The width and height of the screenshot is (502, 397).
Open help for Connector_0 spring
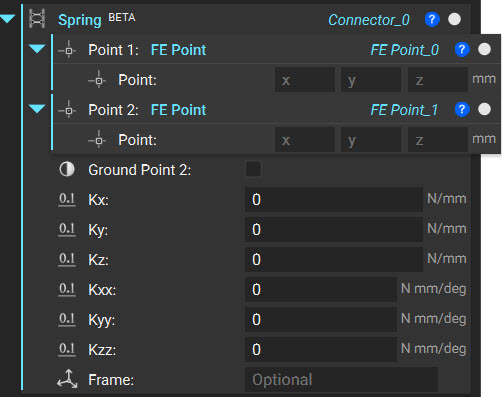pyautogui.click(x=432, y=19)
